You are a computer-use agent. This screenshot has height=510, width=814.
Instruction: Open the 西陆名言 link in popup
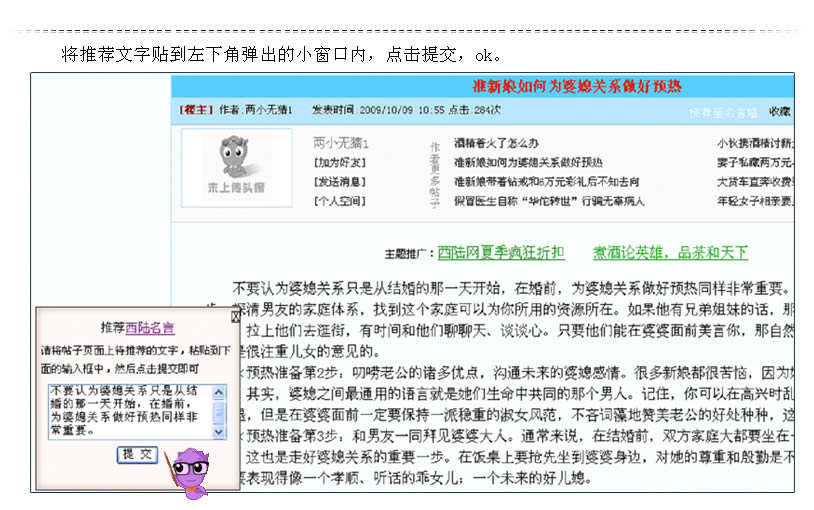(x=150, y=328)
